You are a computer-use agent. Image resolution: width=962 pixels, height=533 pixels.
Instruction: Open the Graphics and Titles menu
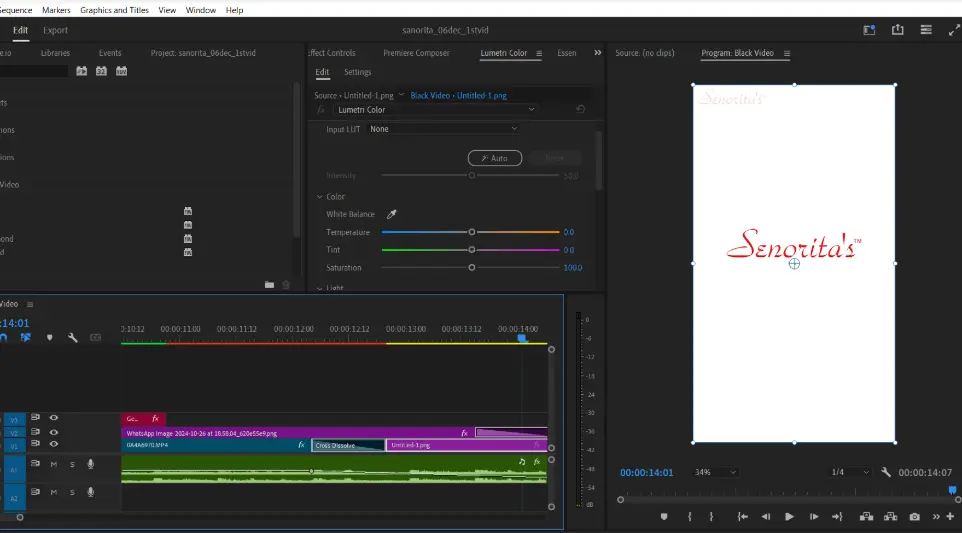[x=114, y=10]
